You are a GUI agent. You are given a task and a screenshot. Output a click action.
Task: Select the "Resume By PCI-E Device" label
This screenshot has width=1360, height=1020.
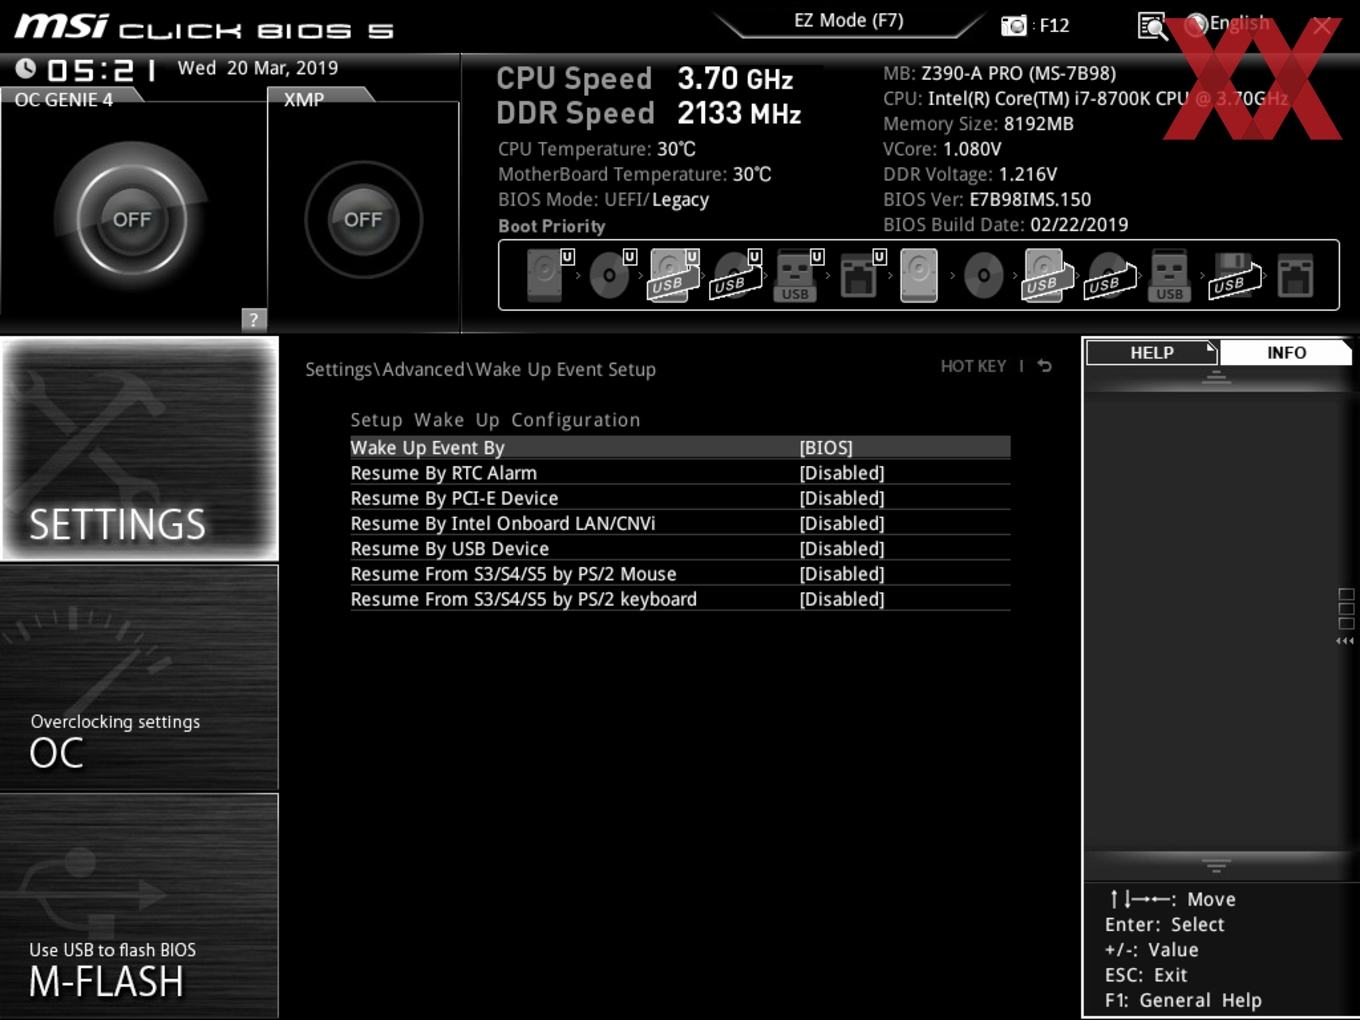(x=454, y=498)
